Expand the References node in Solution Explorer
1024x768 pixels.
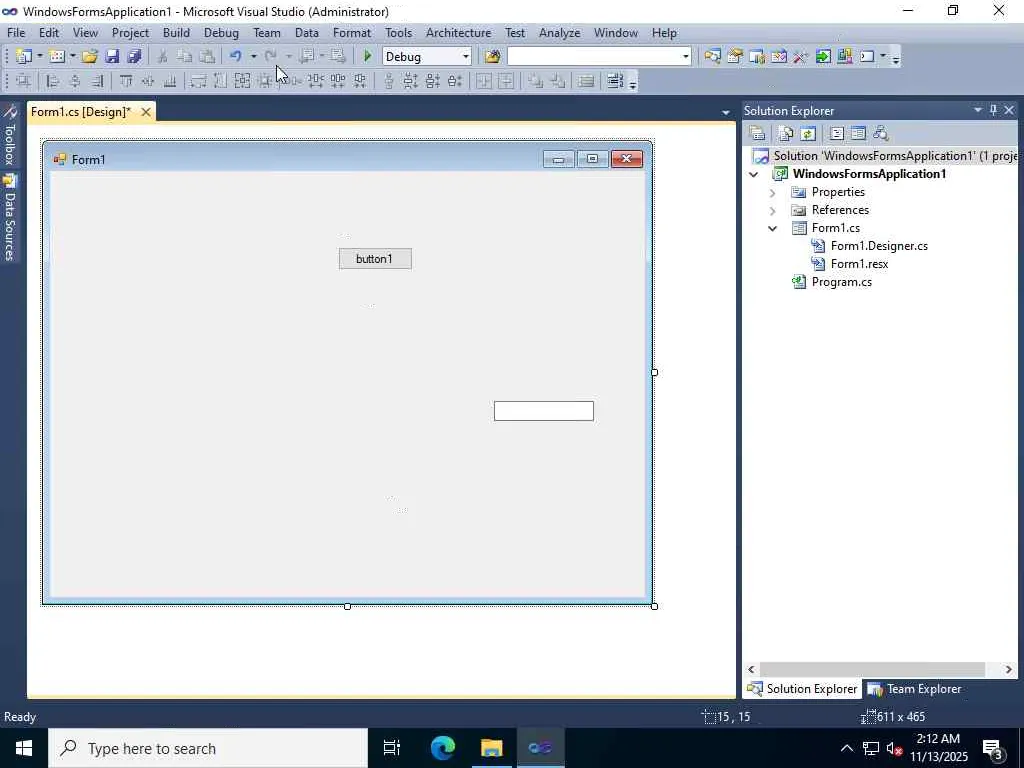coord(773,210)
